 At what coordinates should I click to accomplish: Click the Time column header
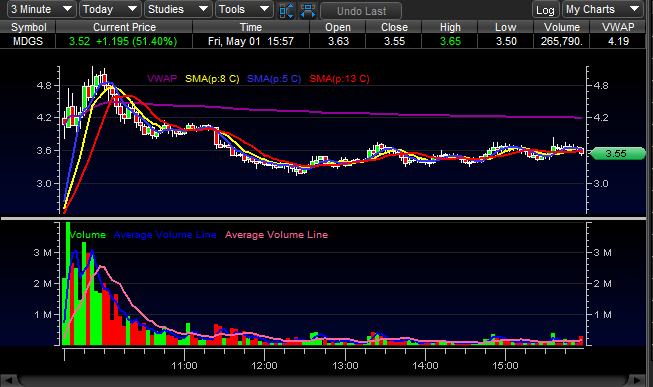251,27
